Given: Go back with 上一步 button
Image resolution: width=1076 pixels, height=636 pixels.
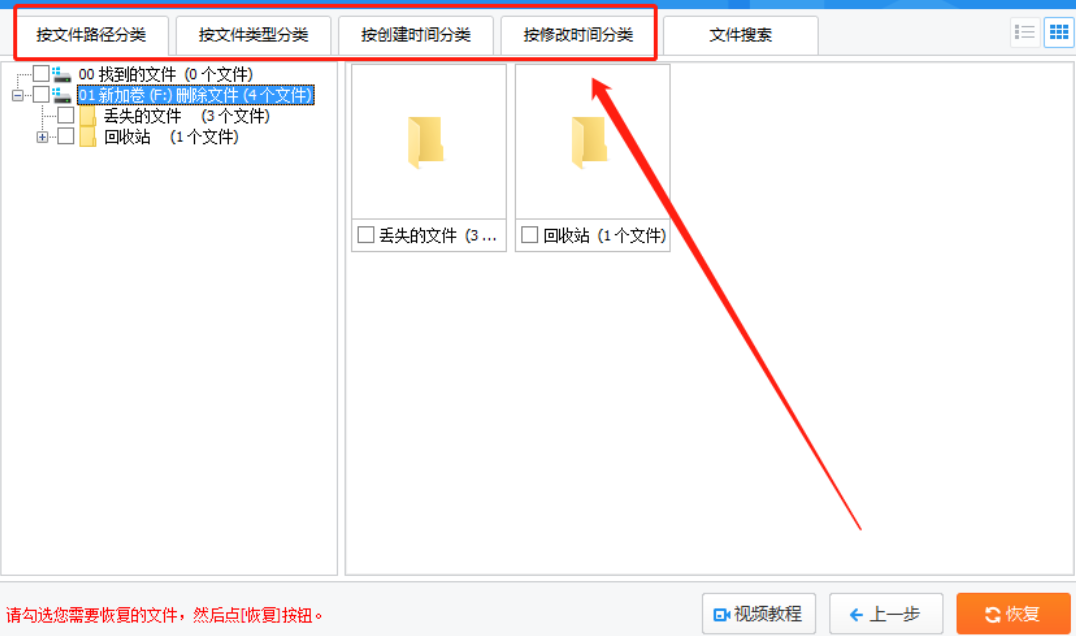Looking at the screenshot, I should tap(886, 613).
